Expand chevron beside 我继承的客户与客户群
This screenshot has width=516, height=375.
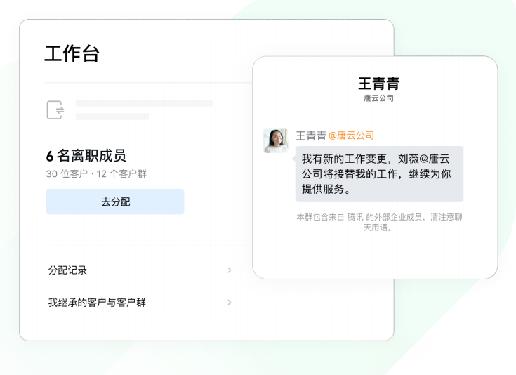(x=229, y=302)
